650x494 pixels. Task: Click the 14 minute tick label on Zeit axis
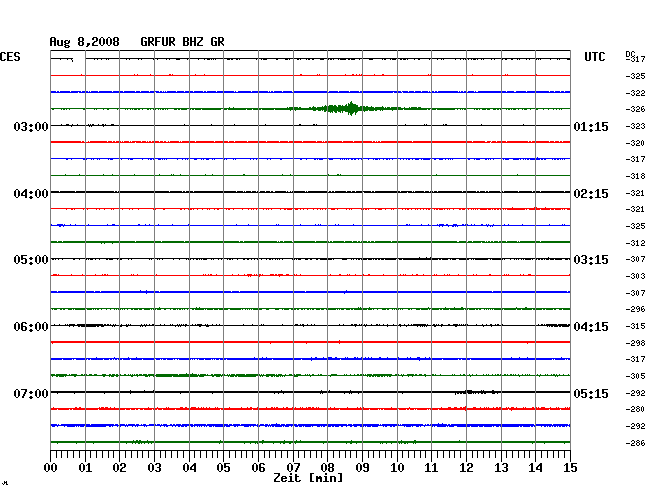(535, 468)
